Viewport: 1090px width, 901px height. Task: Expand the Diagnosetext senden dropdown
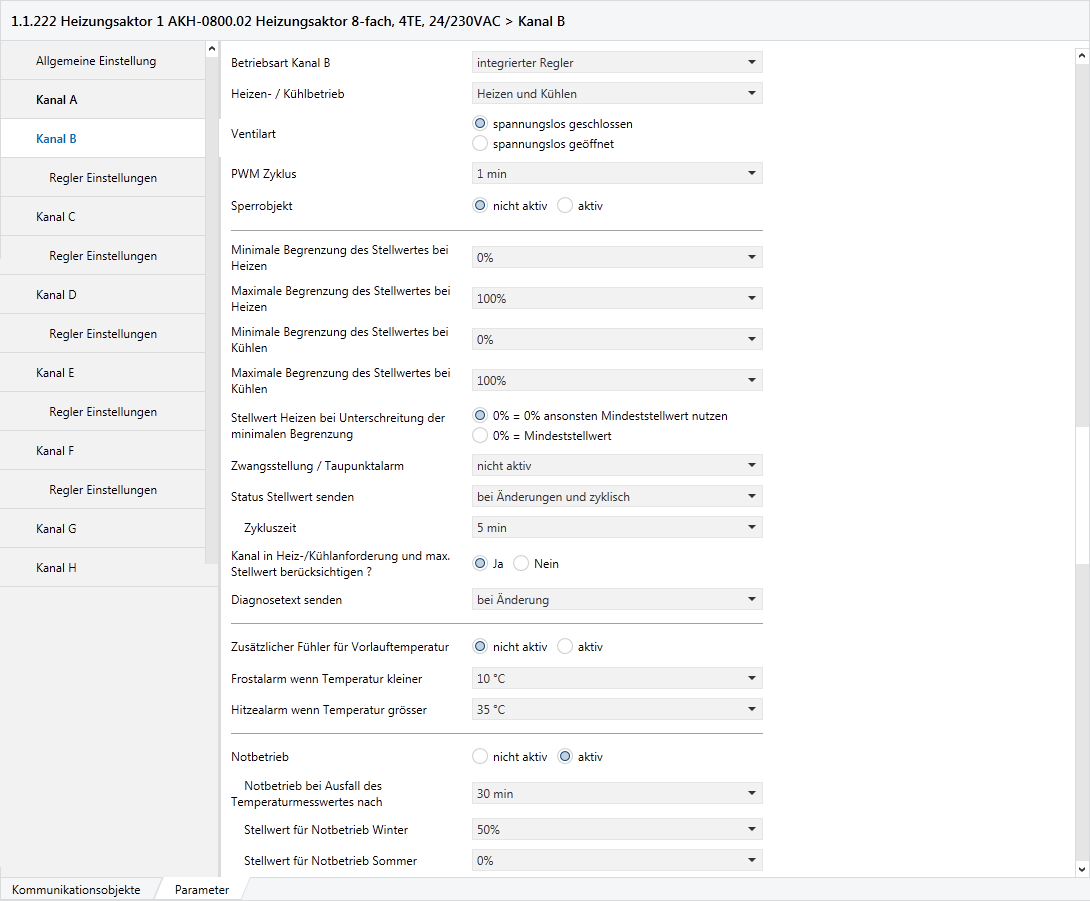[617, 600]
